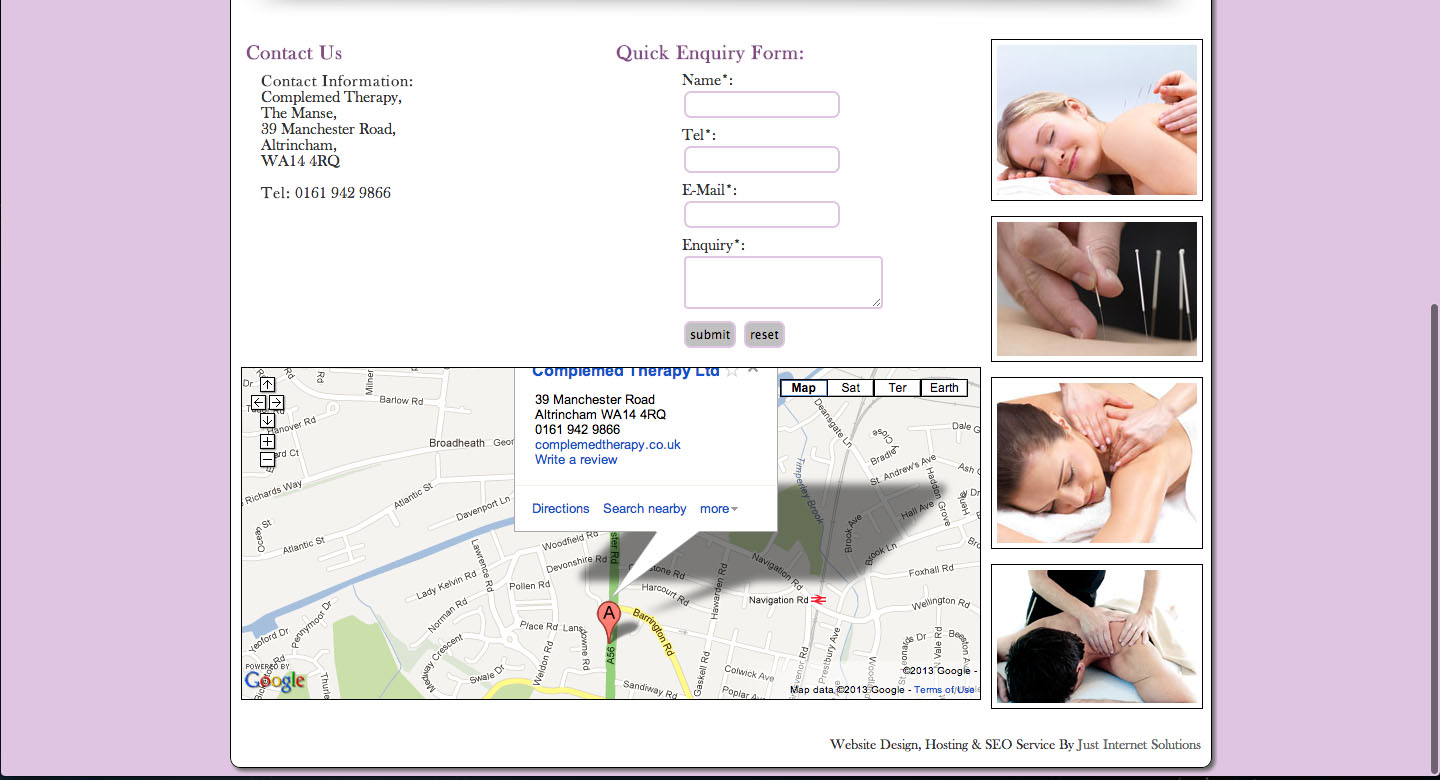Focus the Name input field

[761, 105]
